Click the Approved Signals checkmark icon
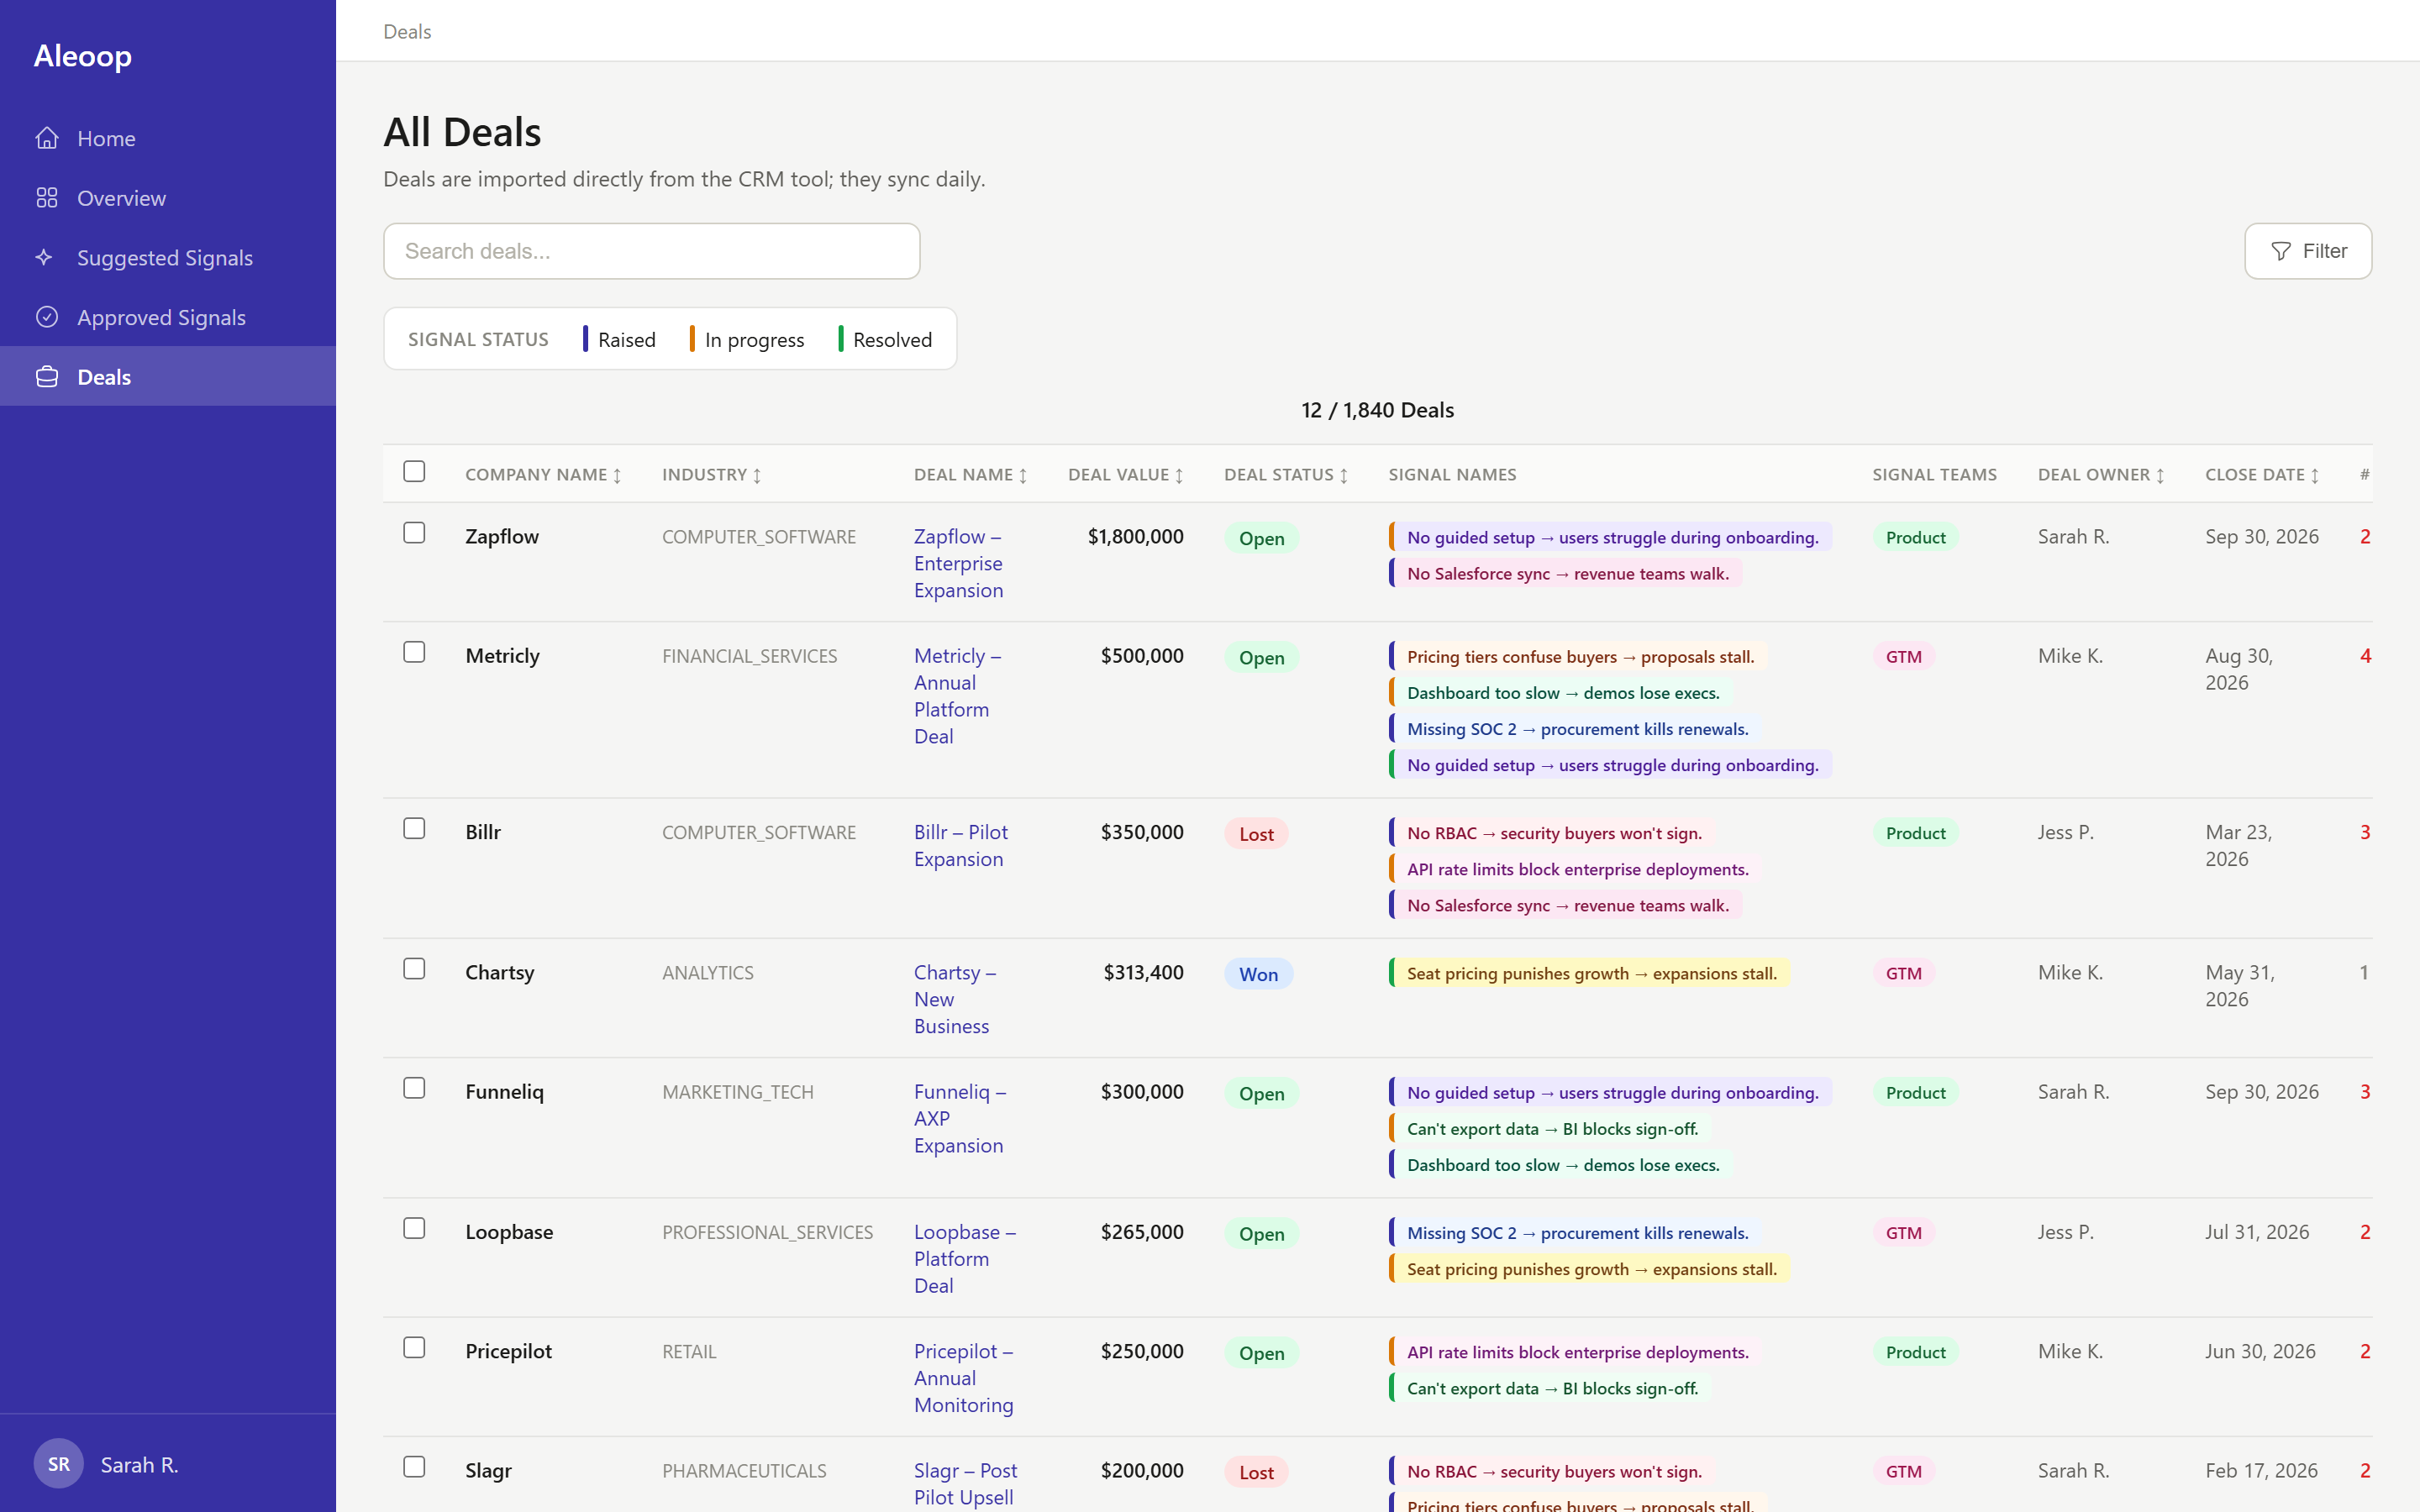Image resolution: width=2420 pixels, height=1512 pixels. tap(47, 317)
